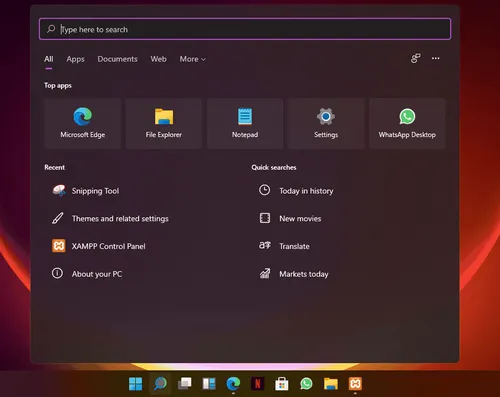Open Netflix on taskbar
Viewport: 500px width, 397px height.
tap(258, 384)
